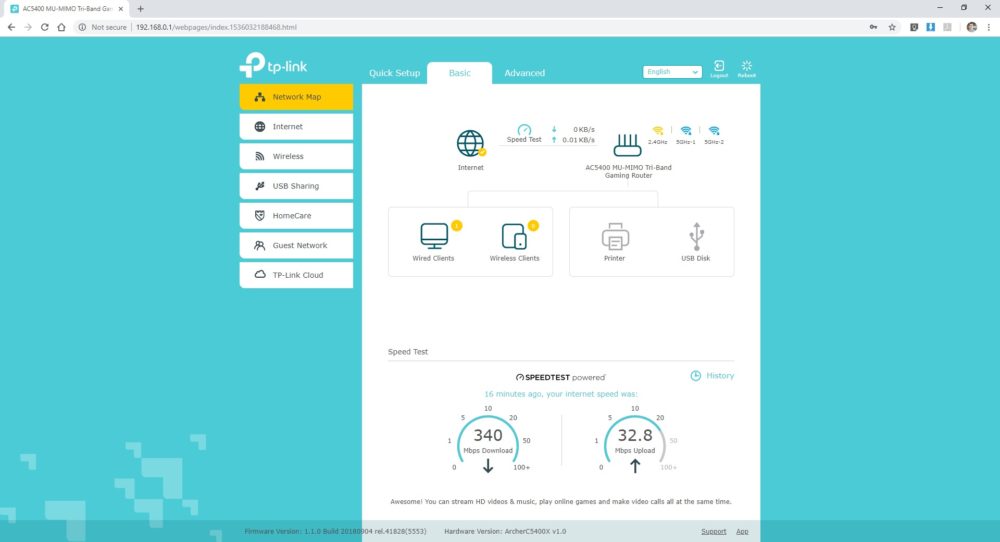
Task: Switch to the Quick Setup tab
Action: (394, 73)
